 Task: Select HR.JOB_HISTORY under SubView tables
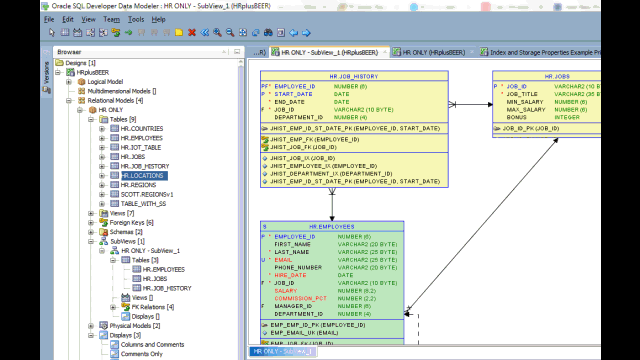[x=167, y=288]
